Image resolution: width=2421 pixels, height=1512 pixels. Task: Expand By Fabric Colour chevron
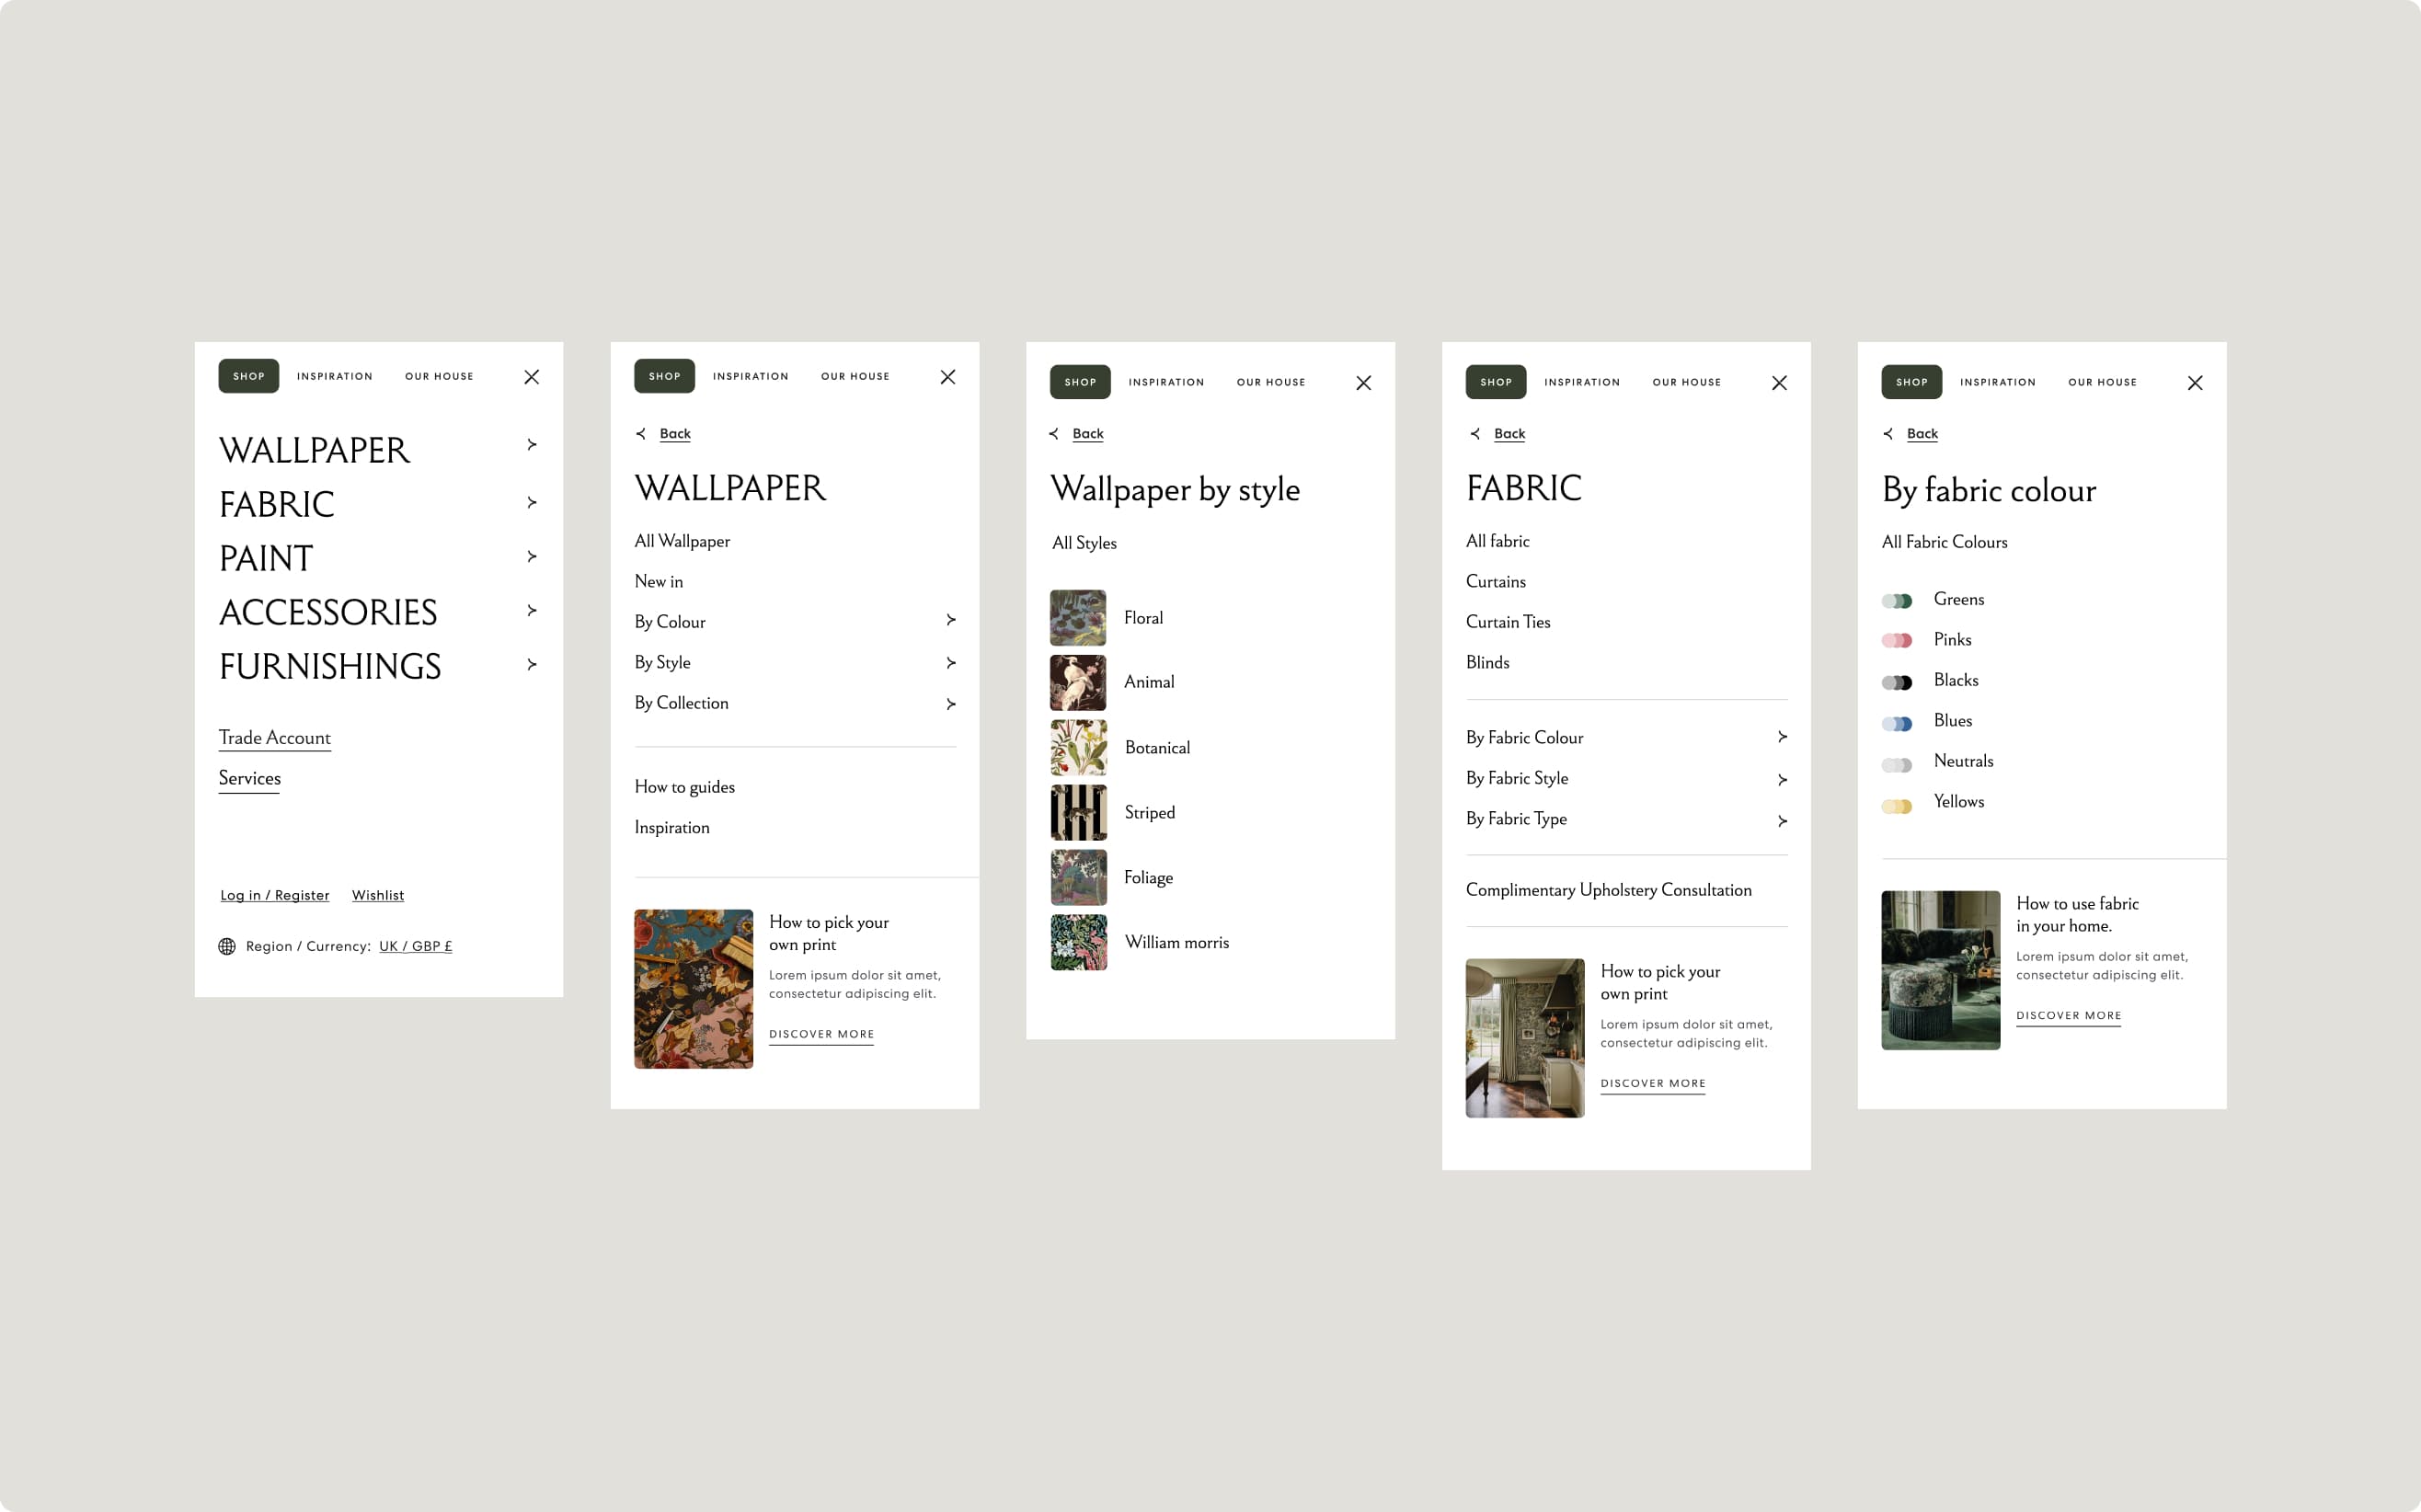click(x=1782, y=737)
